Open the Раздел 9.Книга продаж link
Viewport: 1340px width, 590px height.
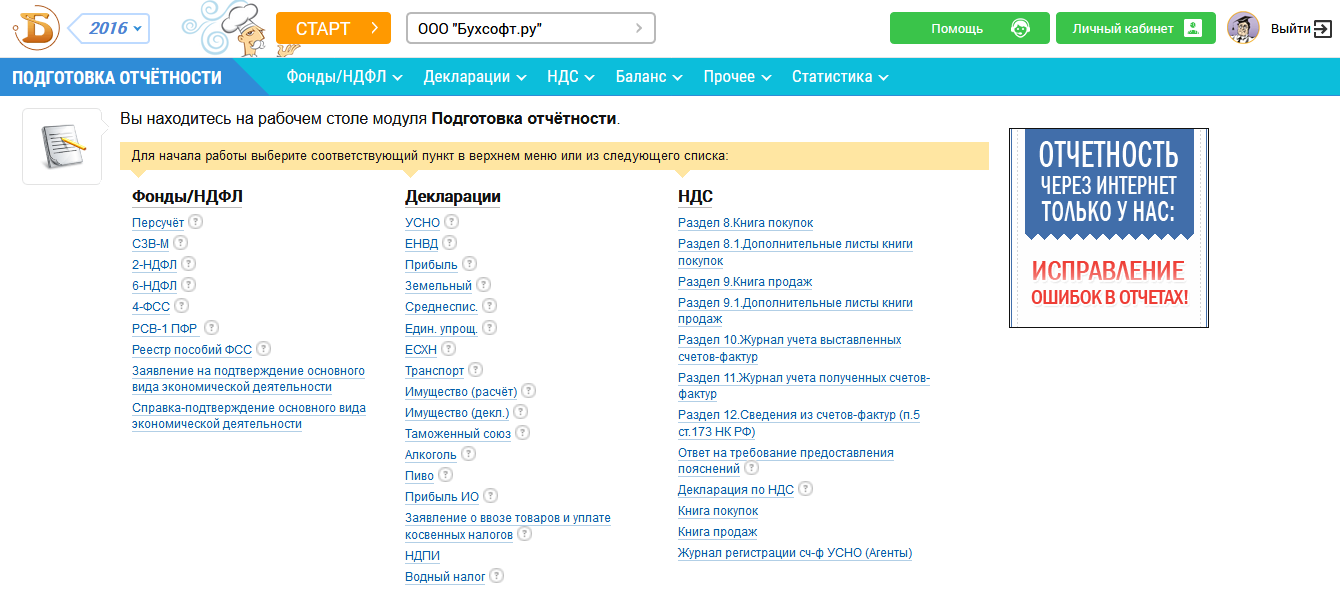[745, 282]
